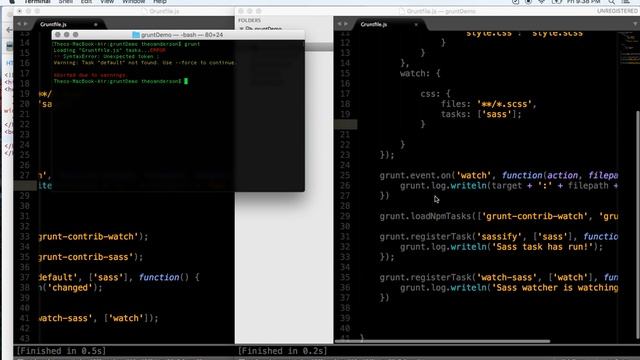Click browser back arrow at far left
Screen dimensions: 640x360
coord(9,29)
